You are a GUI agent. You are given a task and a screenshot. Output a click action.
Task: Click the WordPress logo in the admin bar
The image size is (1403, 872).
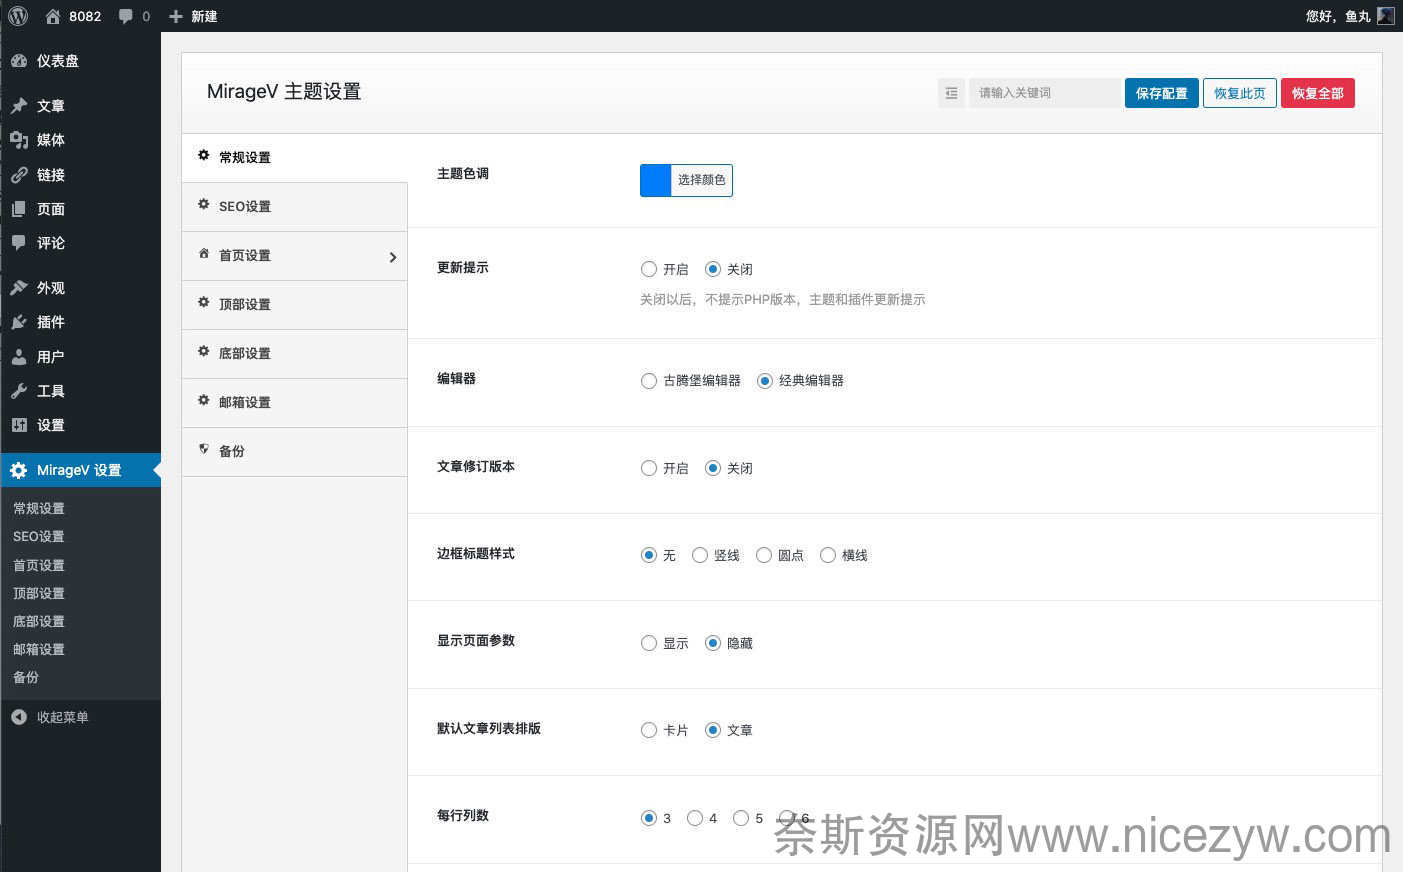click(x=18, y=16)
